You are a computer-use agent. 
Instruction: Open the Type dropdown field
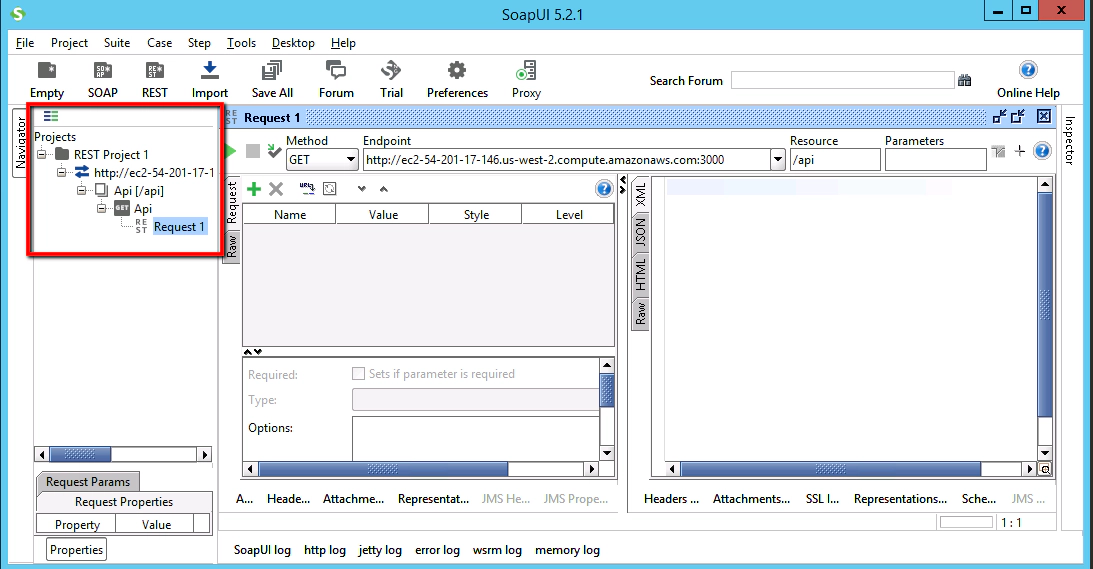[475, 400]
